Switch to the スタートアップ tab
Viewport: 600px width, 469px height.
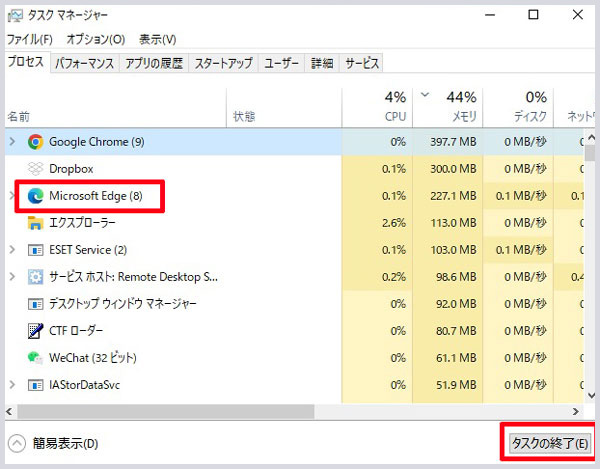(x=224, y=63)
